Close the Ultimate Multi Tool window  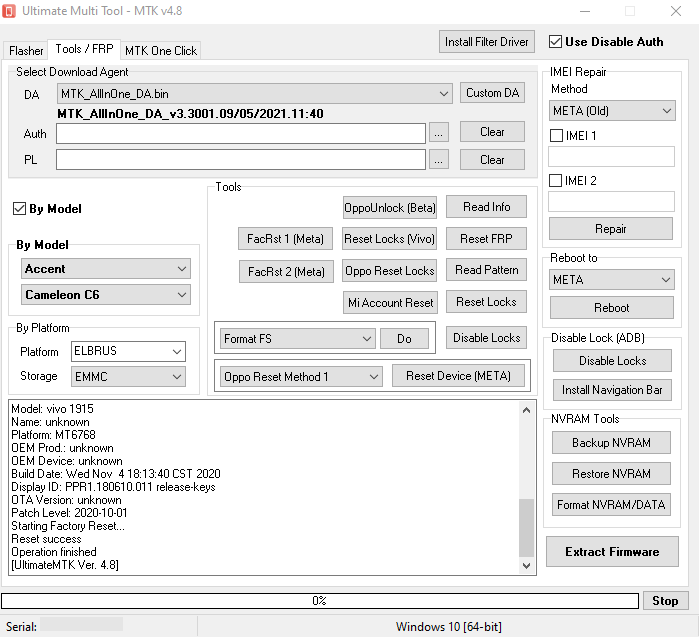[676, 11]
